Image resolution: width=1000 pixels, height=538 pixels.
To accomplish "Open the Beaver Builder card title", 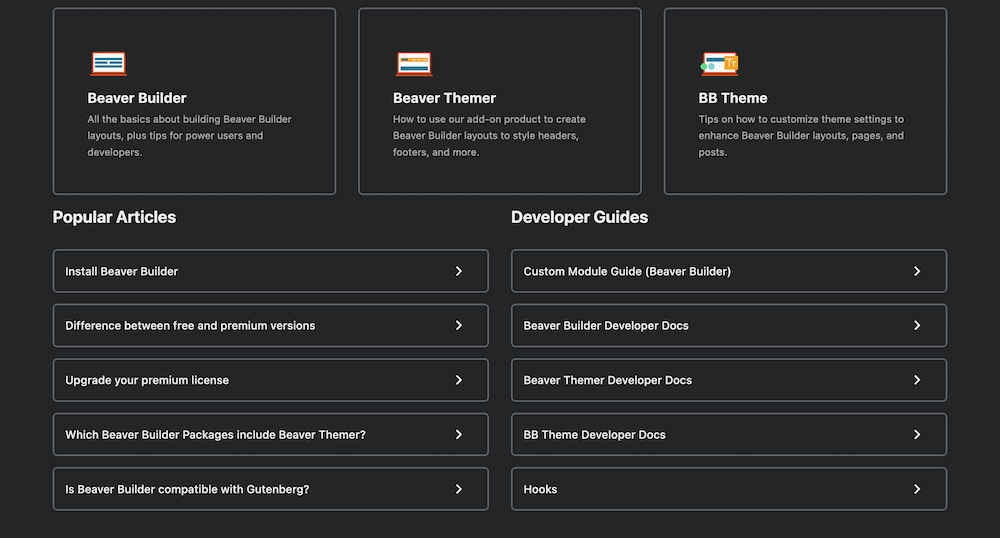I will pos(136,98).
